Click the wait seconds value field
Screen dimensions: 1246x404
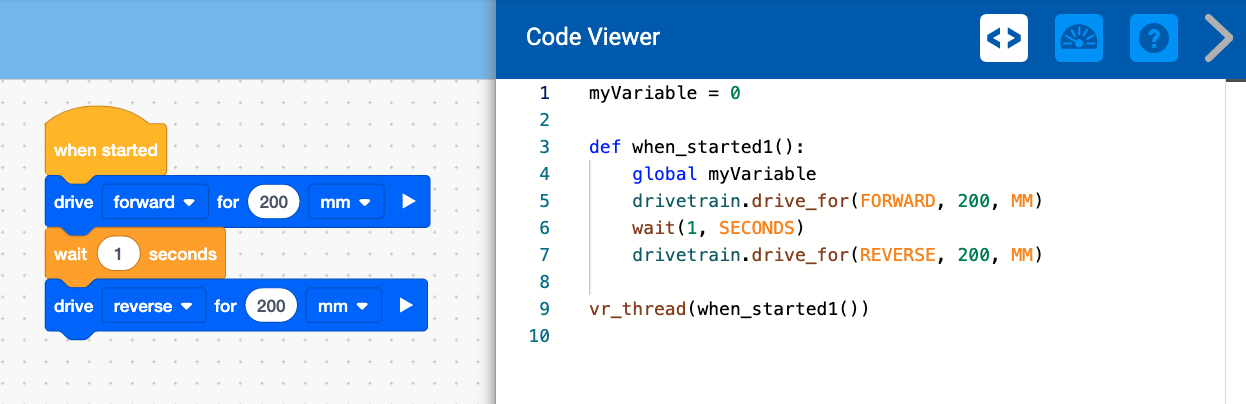pyautogui.click(x=118, y=254)
